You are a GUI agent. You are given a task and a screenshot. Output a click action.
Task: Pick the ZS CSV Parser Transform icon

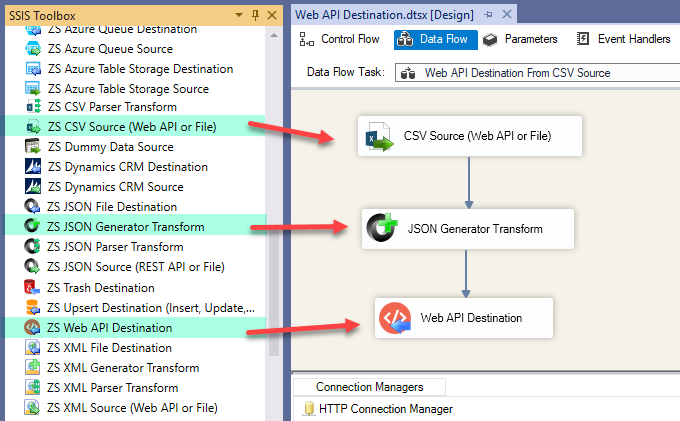pyautogui.click(x=33, y=107)
